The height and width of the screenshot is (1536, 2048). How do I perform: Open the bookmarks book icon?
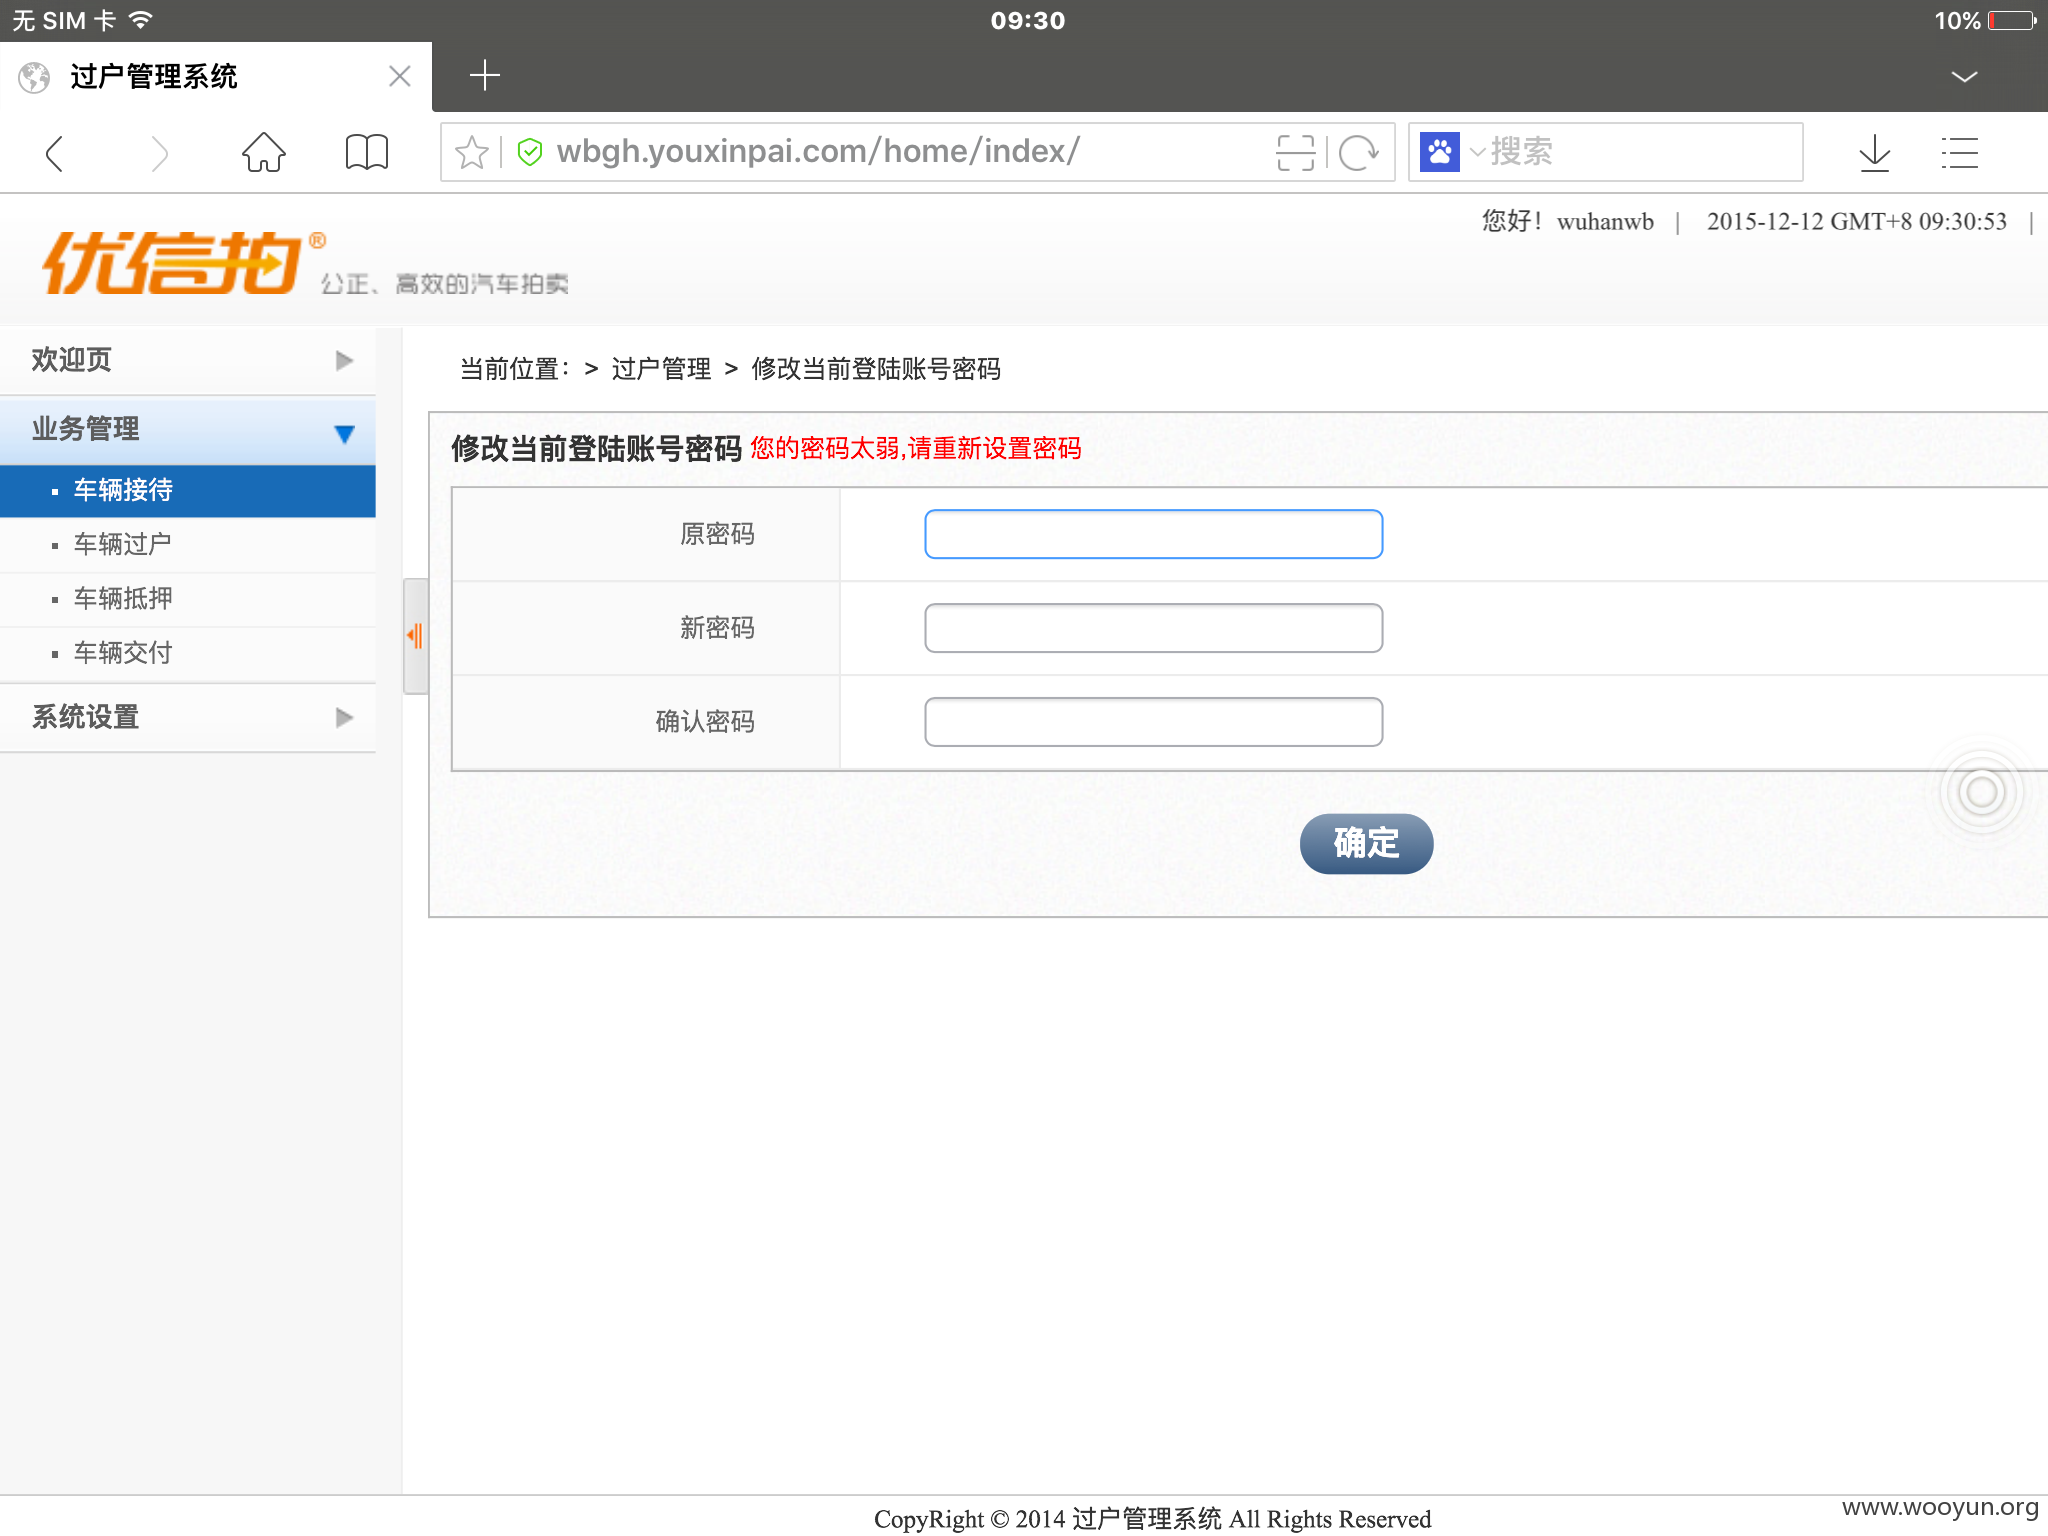[367, 152]
